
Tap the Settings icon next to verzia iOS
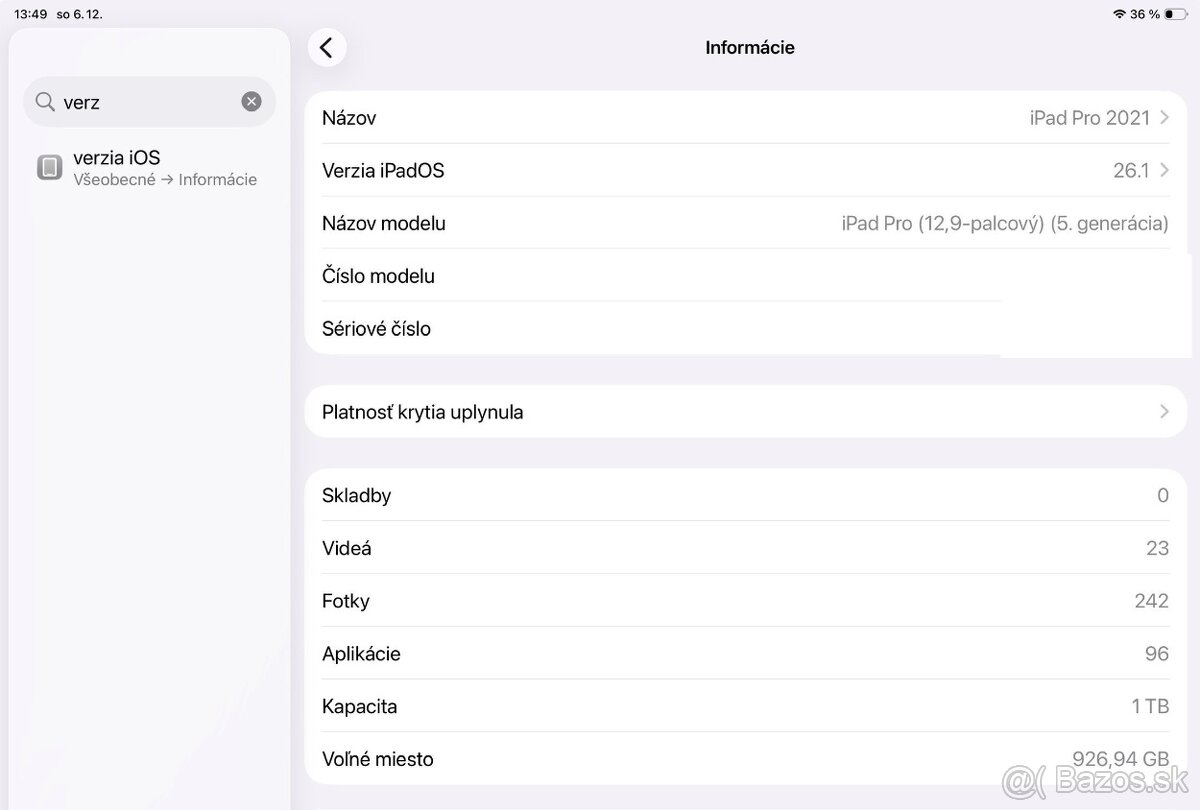(x=48, y=166)
